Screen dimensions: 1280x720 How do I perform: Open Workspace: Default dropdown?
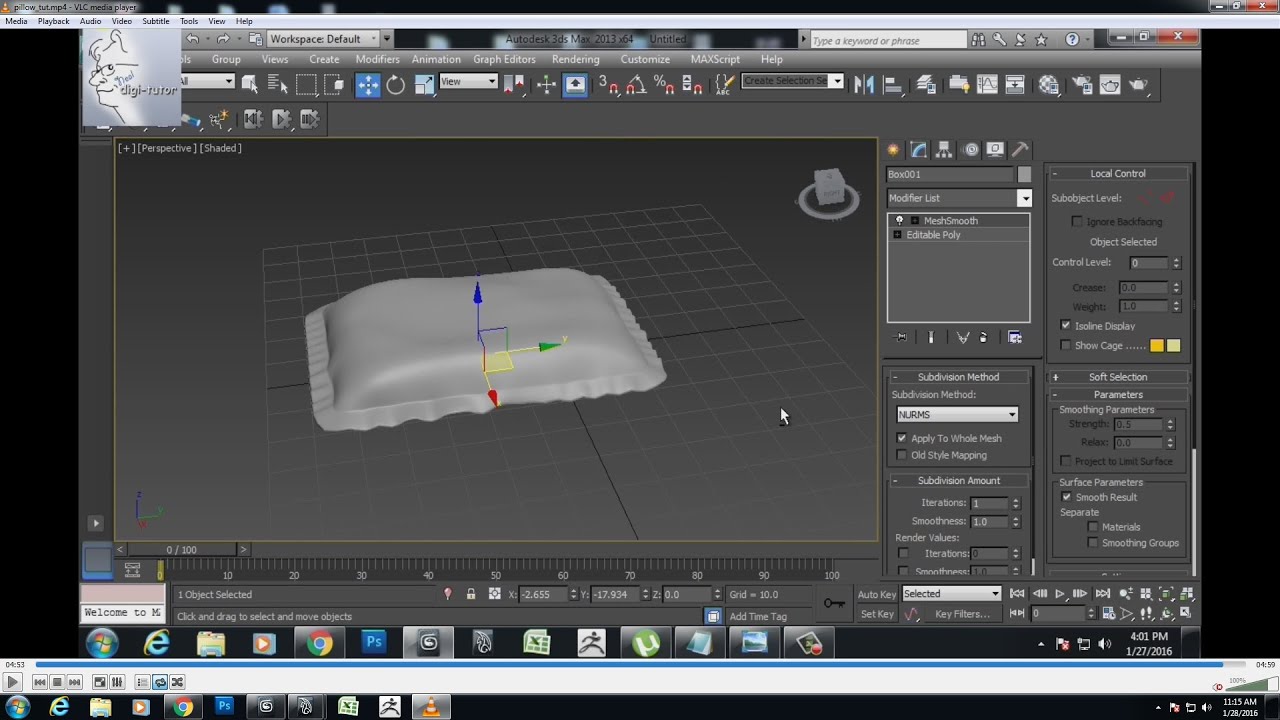click(323, 39)
